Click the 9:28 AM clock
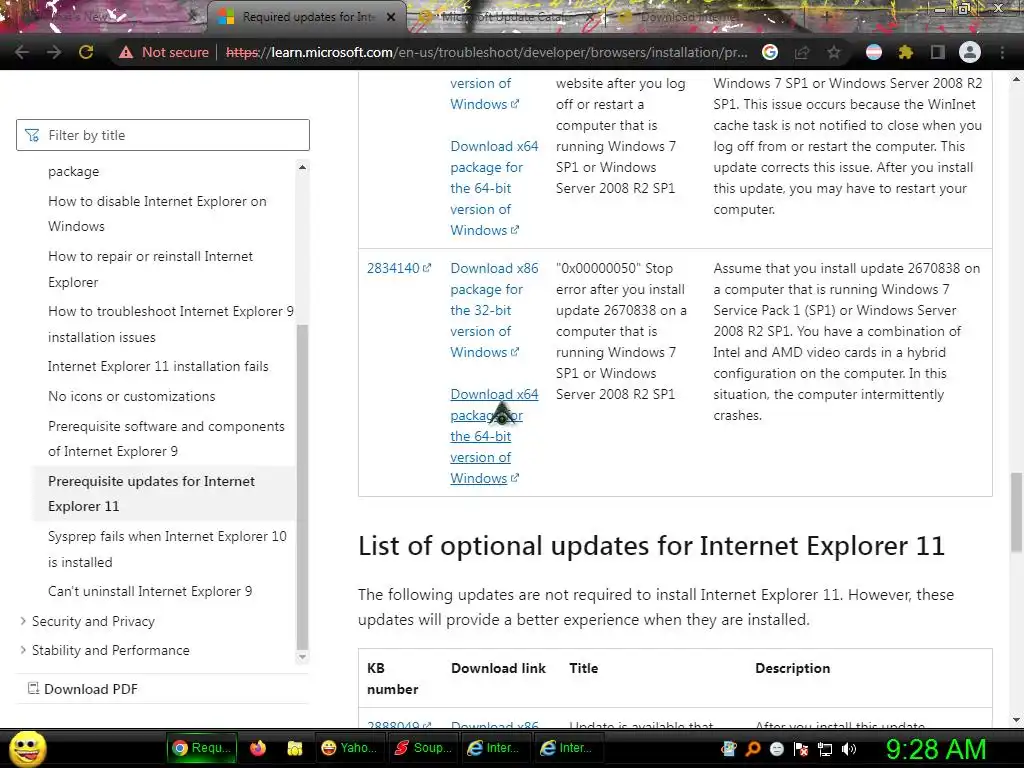Image resolution: width=1024 pixels, height=768 pixels. [x=936, y=749]
